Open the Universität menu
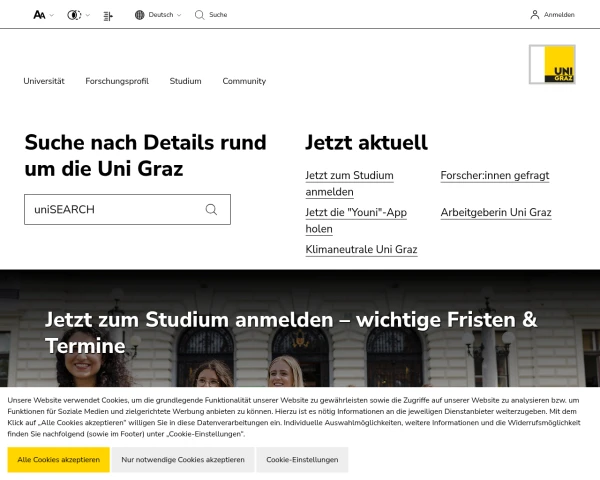Screen dimensions: 600x480 click(44, 81)
